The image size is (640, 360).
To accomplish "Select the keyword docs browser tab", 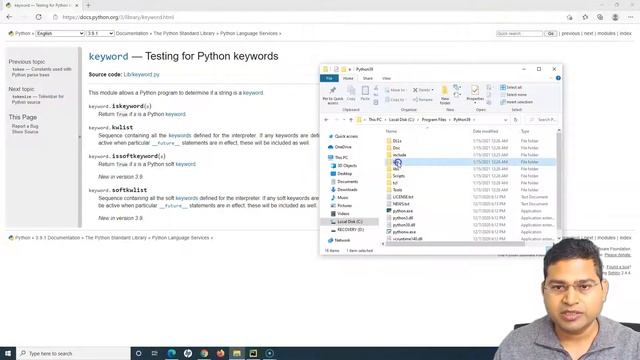I will point(41,5).
